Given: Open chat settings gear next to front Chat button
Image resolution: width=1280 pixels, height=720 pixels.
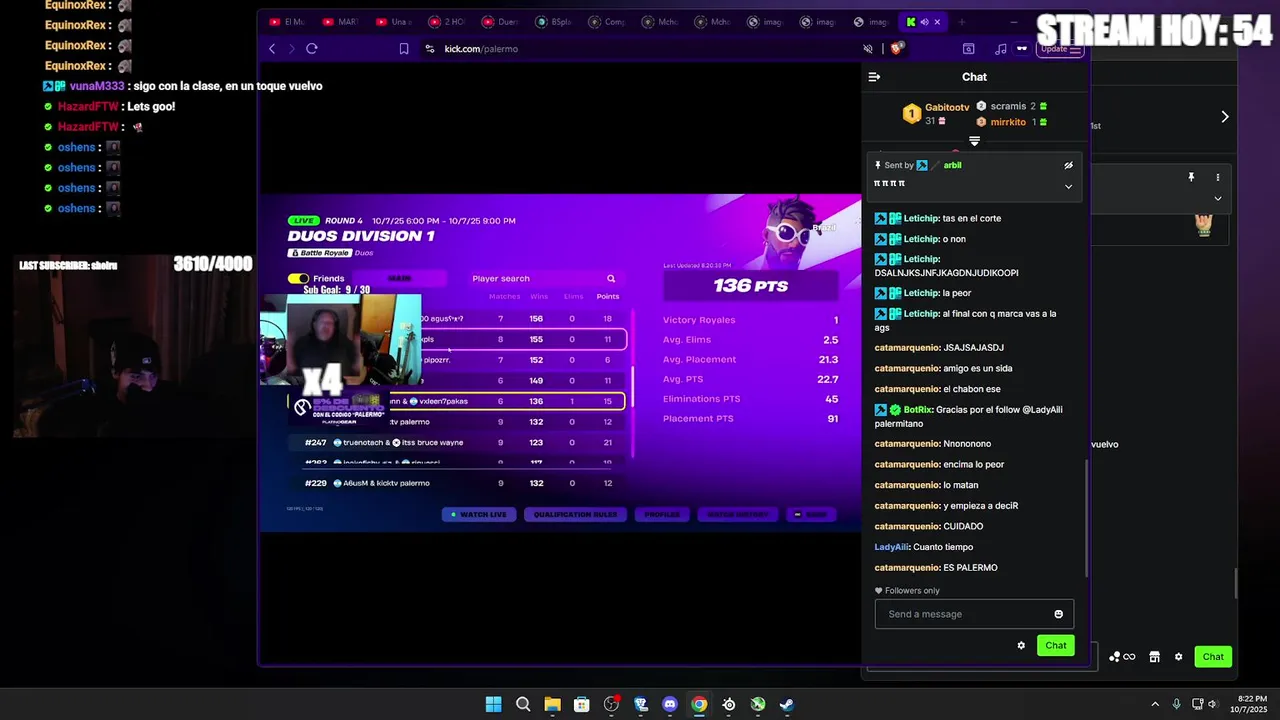Looking at the screenshot, I should (1021, 646).
